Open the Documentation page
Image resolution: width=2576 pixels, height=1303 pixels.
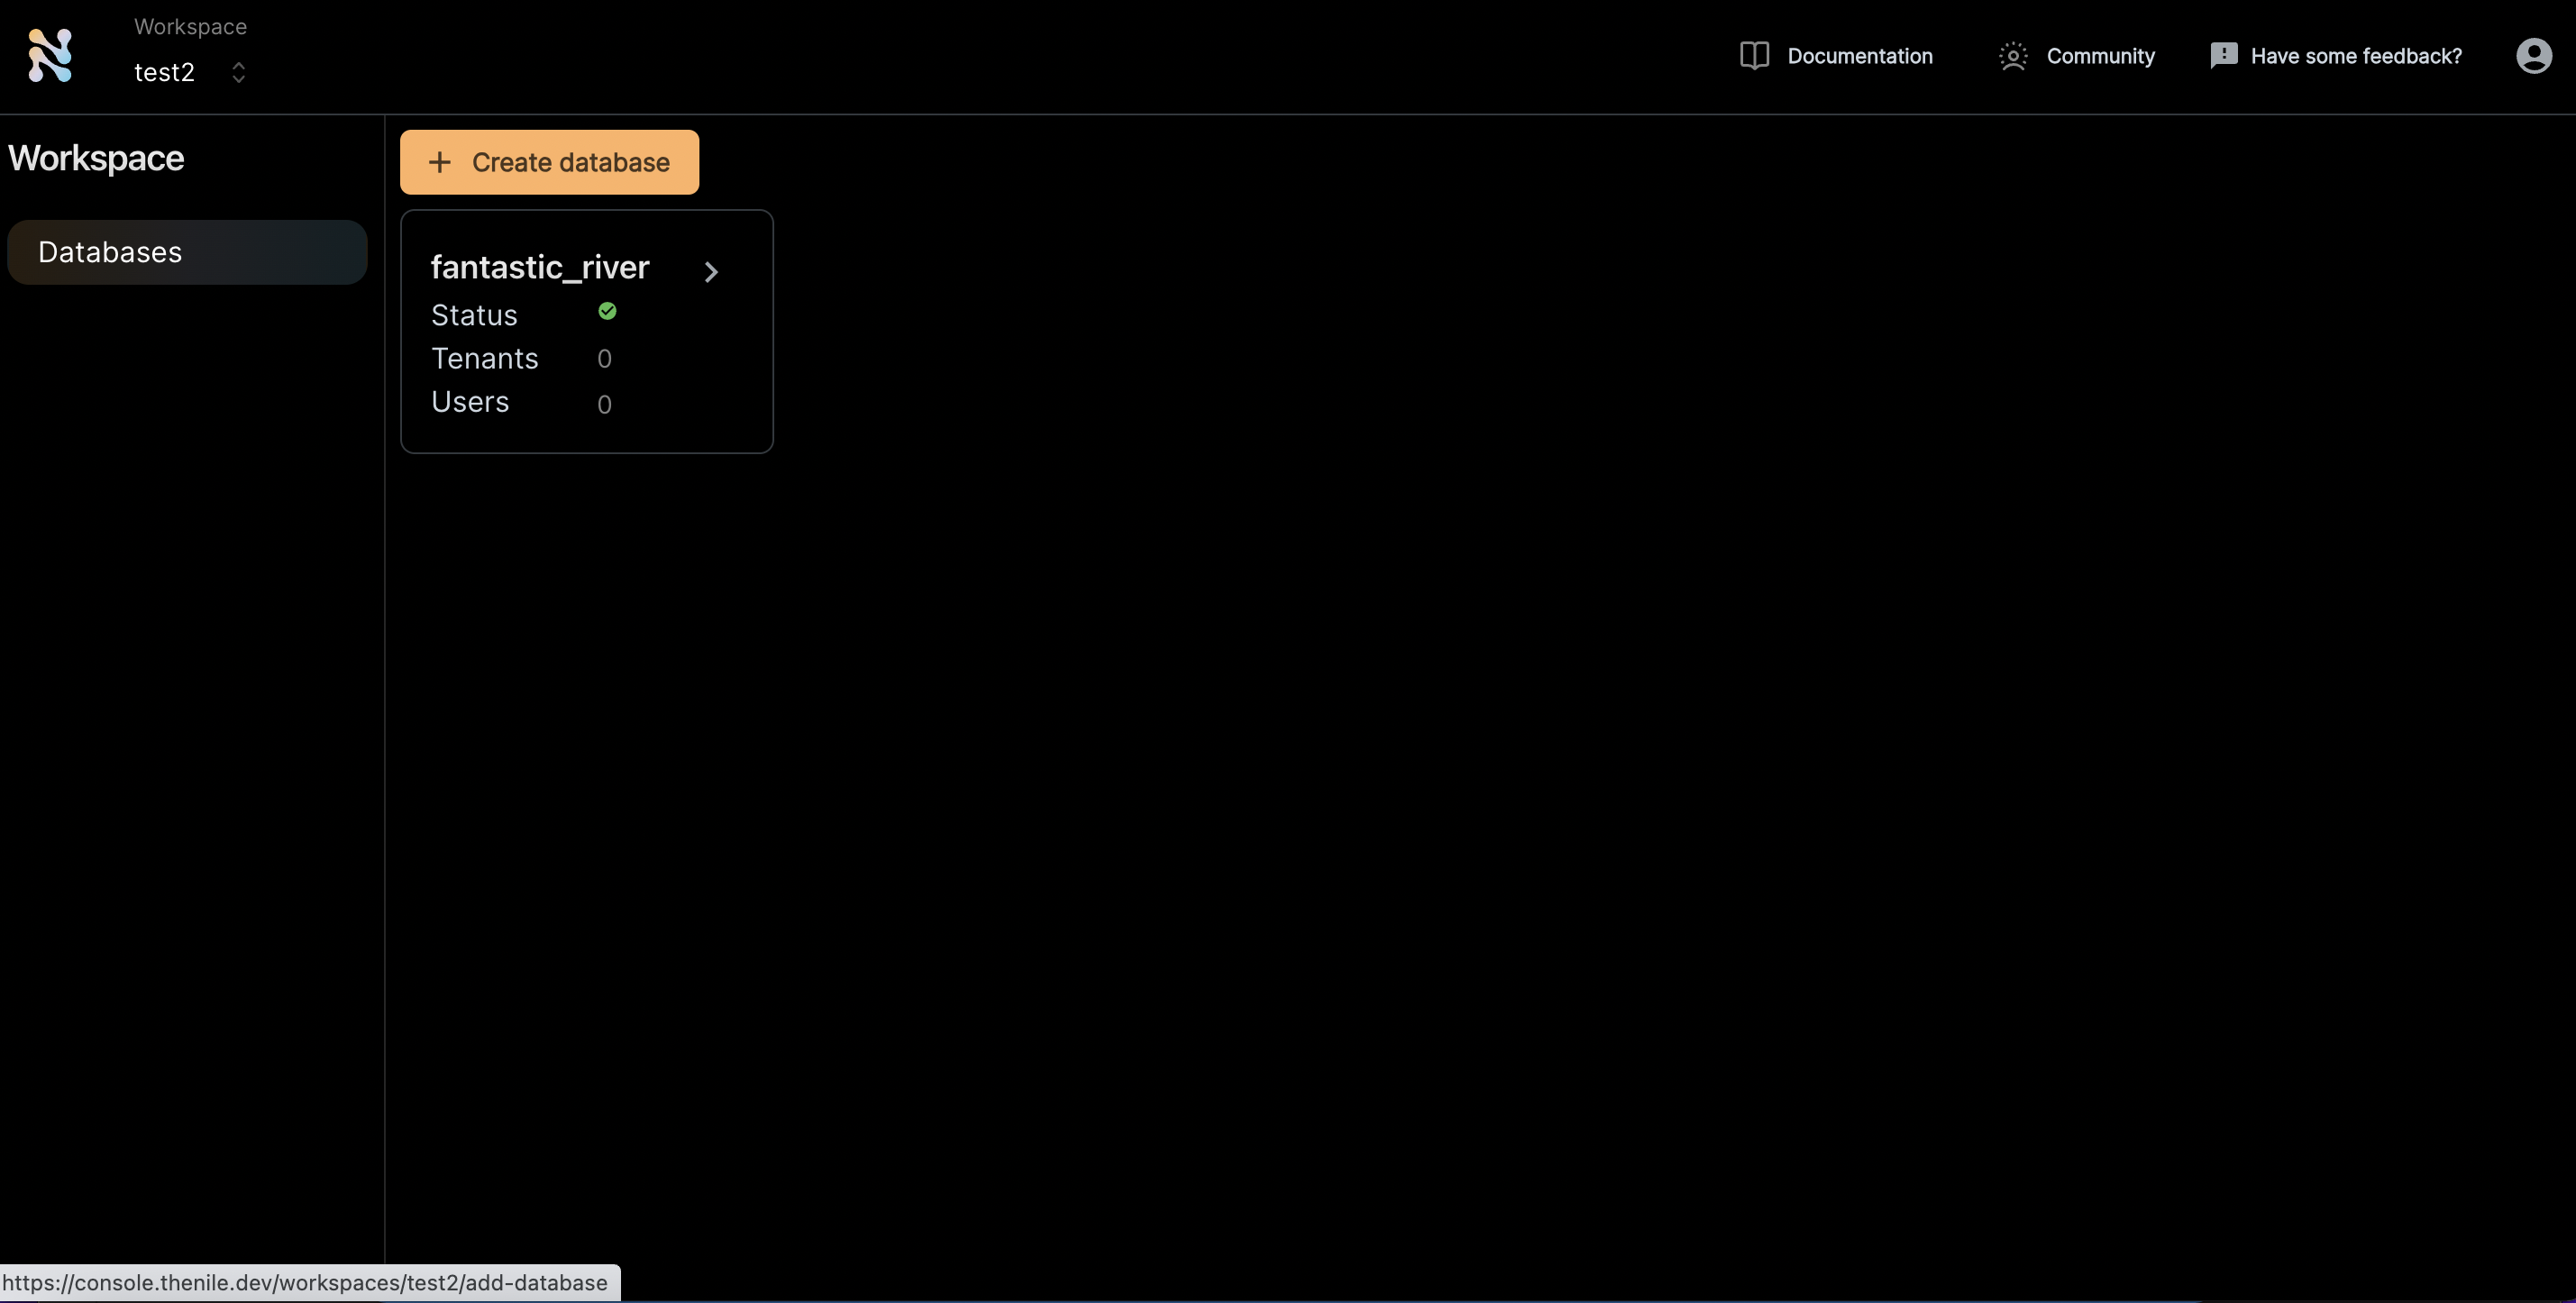(1835, 53)
